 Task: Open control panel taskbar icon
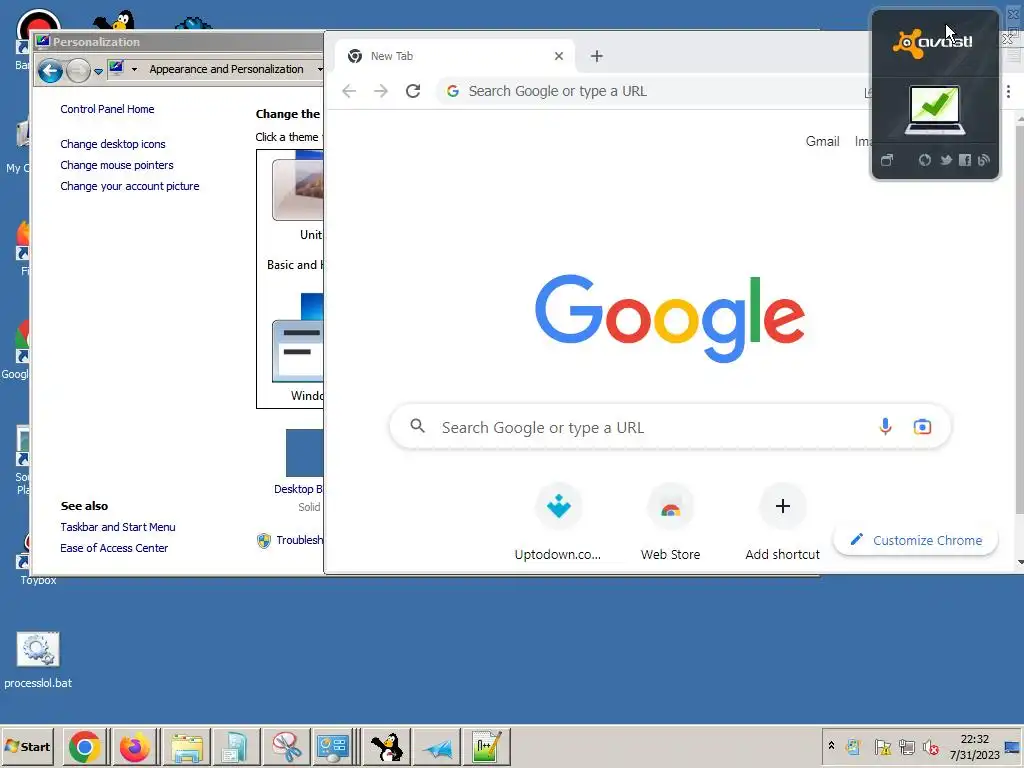(x=333, y=747)
